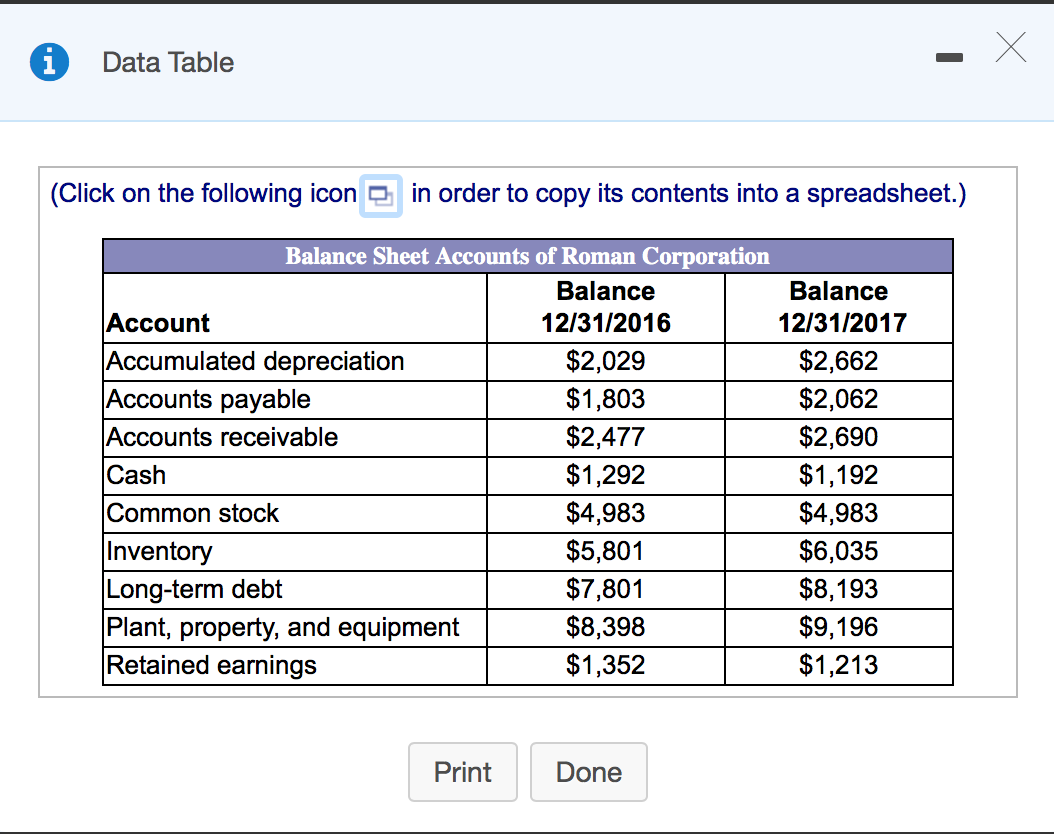Click the 'Click on the following icon' text
1054x834 pixels.
tap(204, 194)
